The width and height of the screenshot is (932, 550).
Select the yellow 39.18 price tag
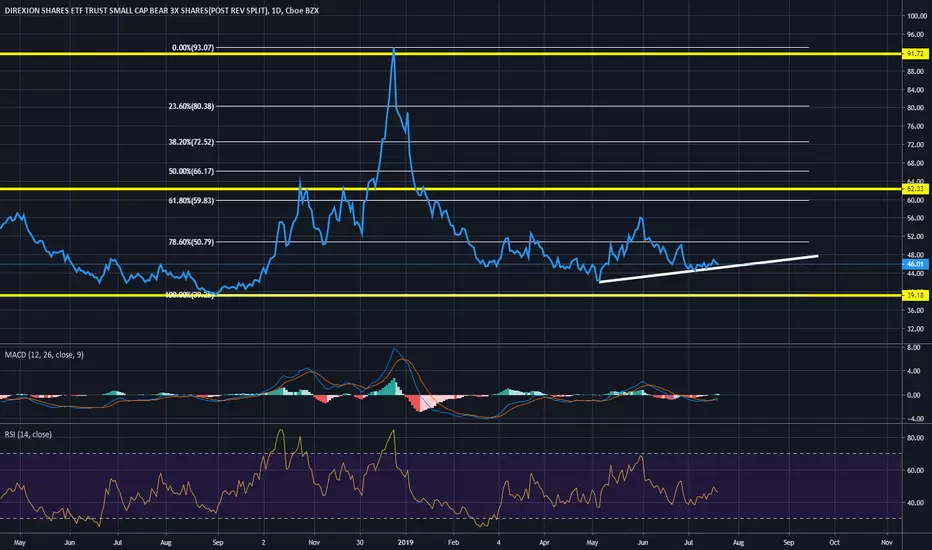tap(915, 295)
